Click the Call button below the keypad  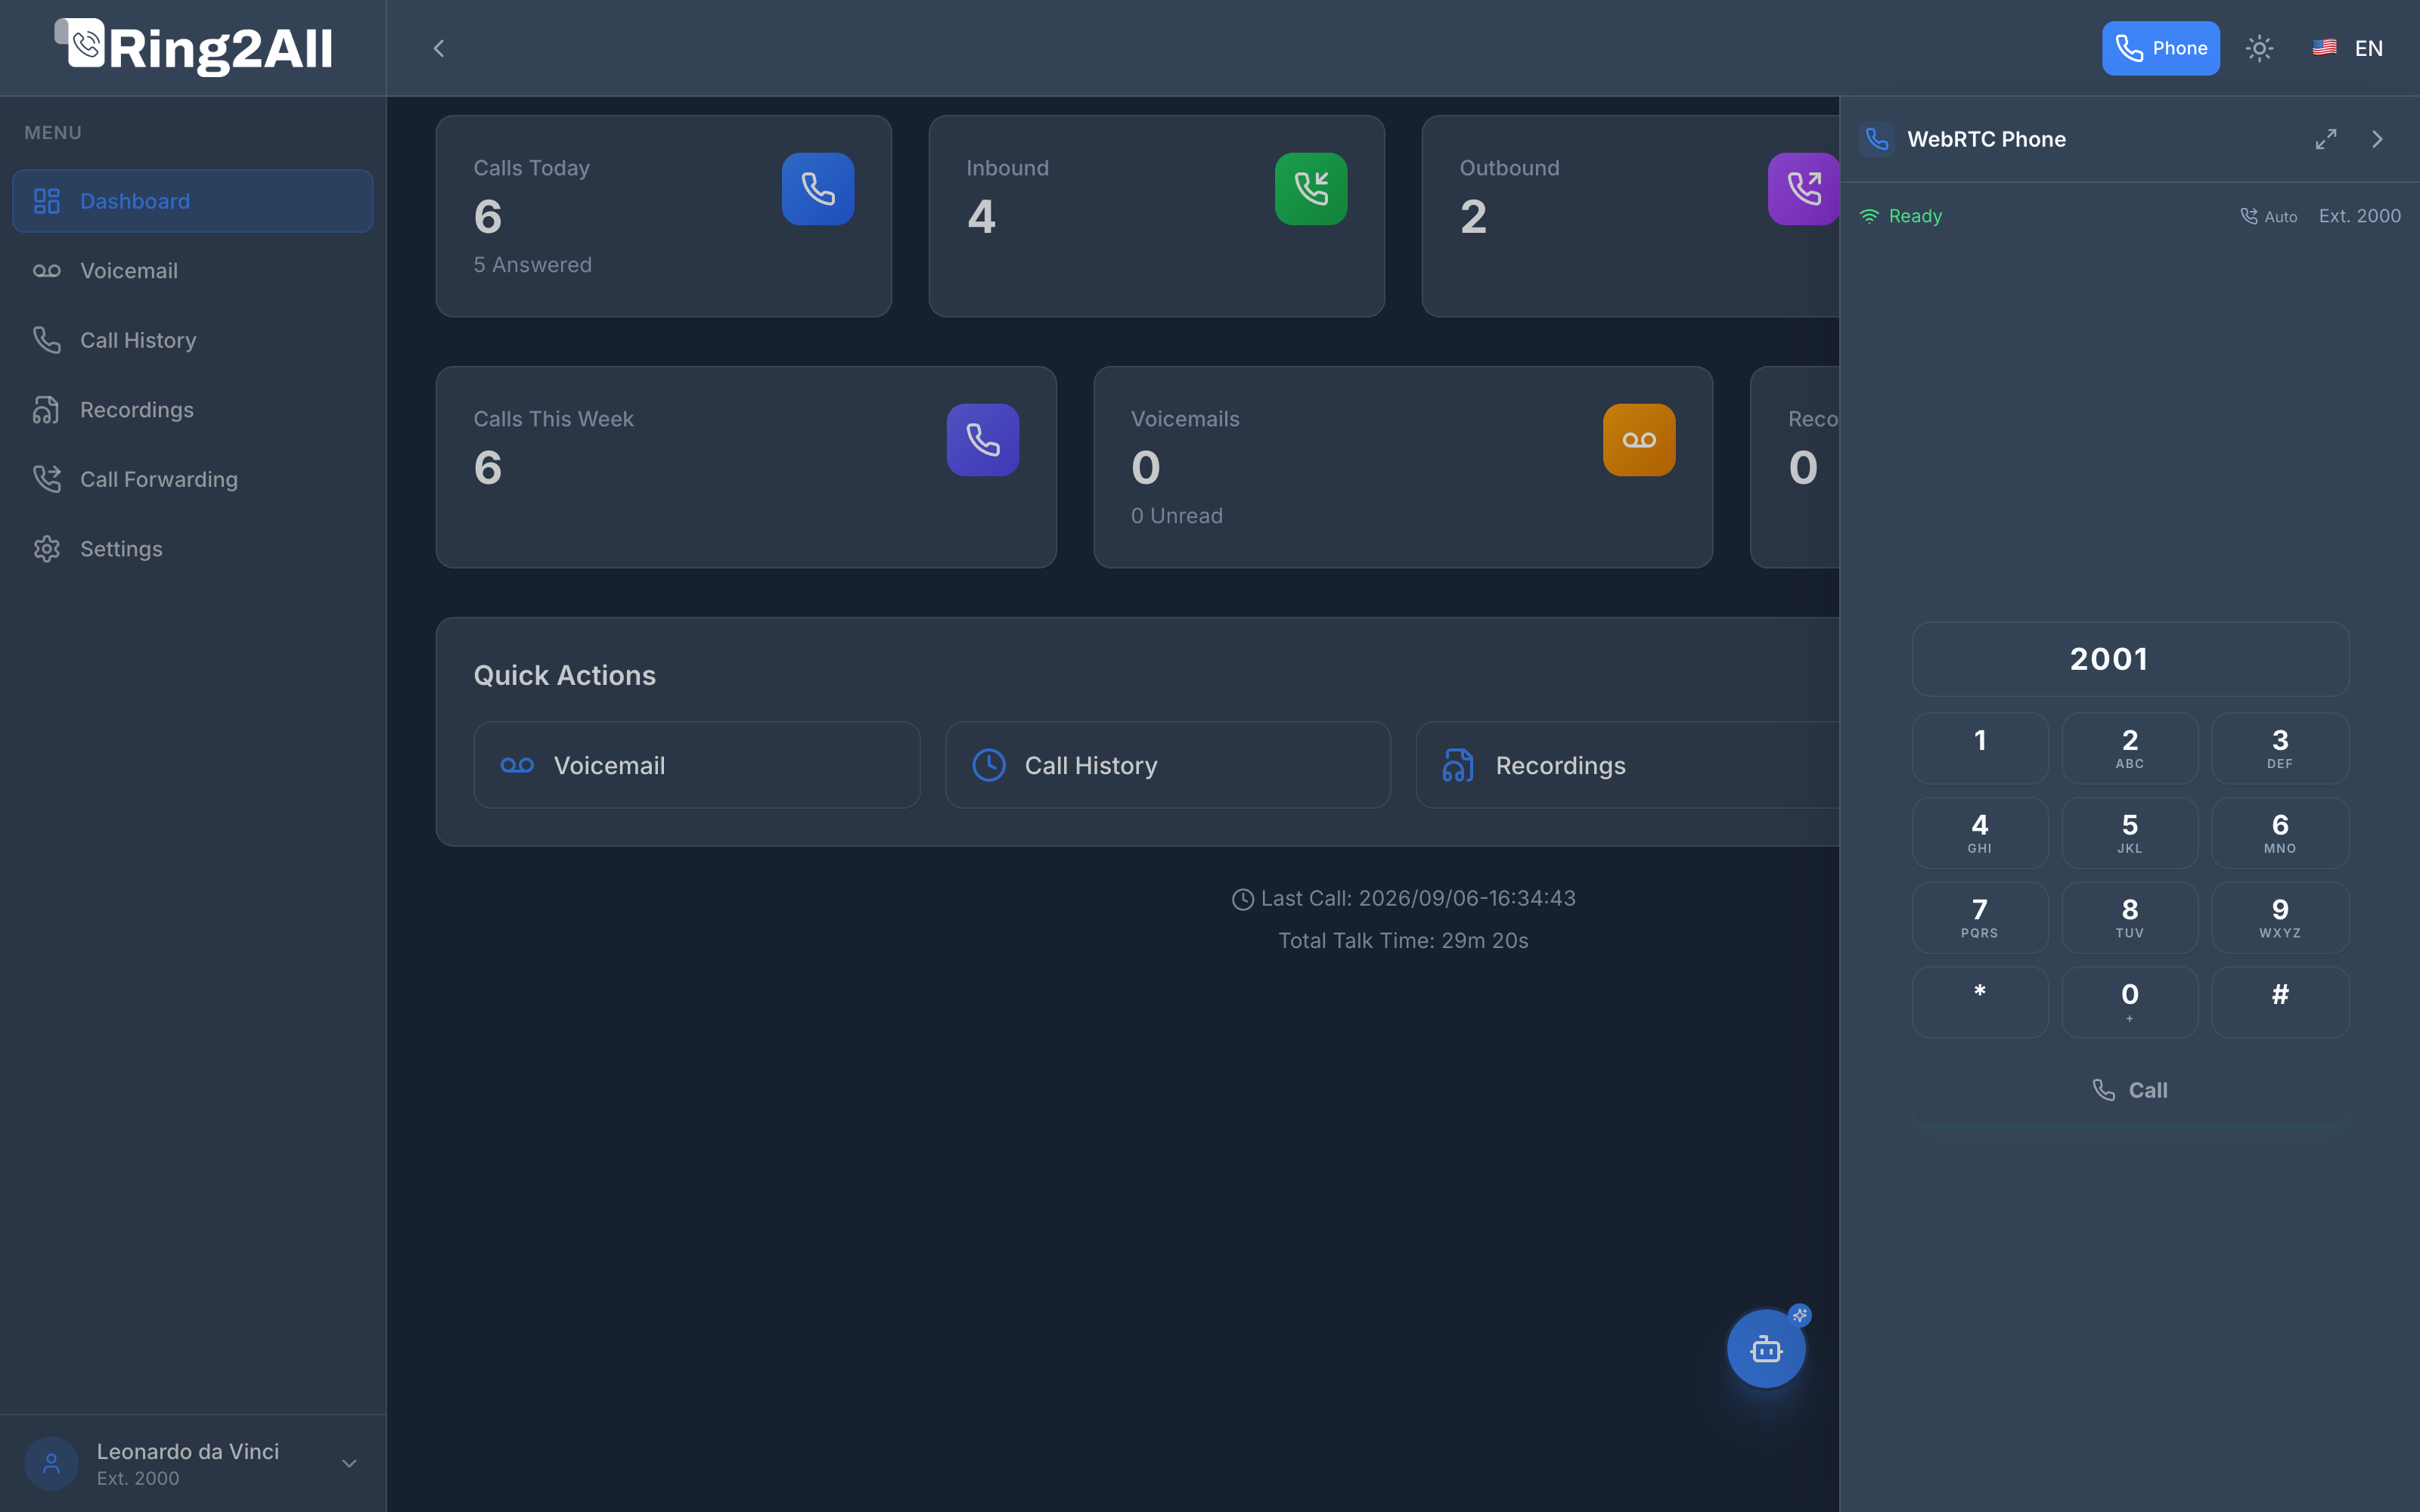(x=2130, y=1090)
